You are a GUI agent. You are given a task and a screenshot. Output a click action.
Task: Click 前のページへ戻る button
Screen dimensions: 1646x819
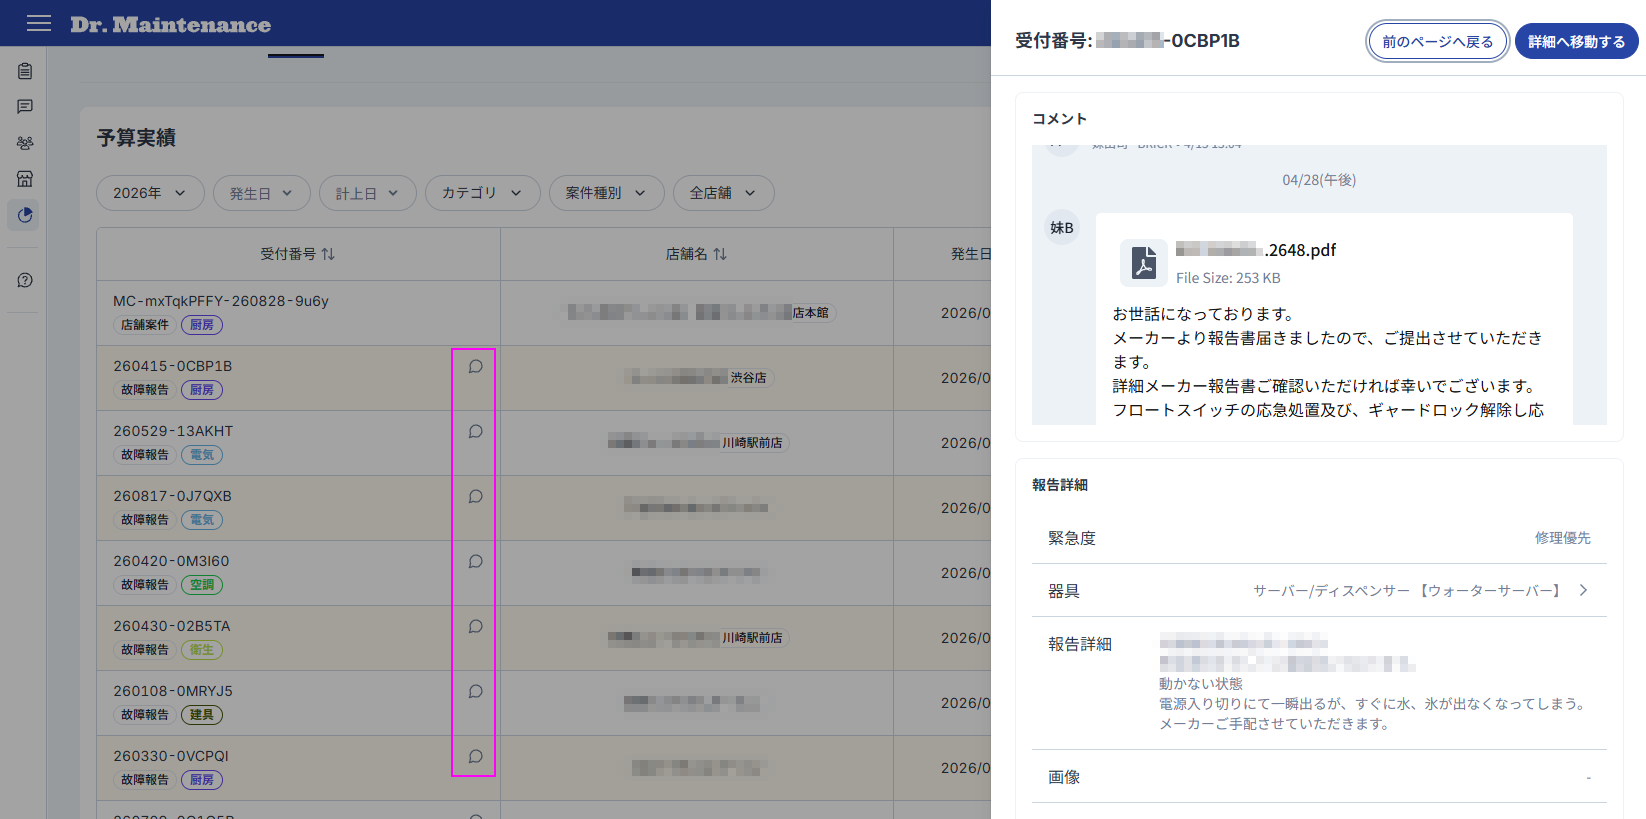pyautogui.click(x=1438, y=42)
